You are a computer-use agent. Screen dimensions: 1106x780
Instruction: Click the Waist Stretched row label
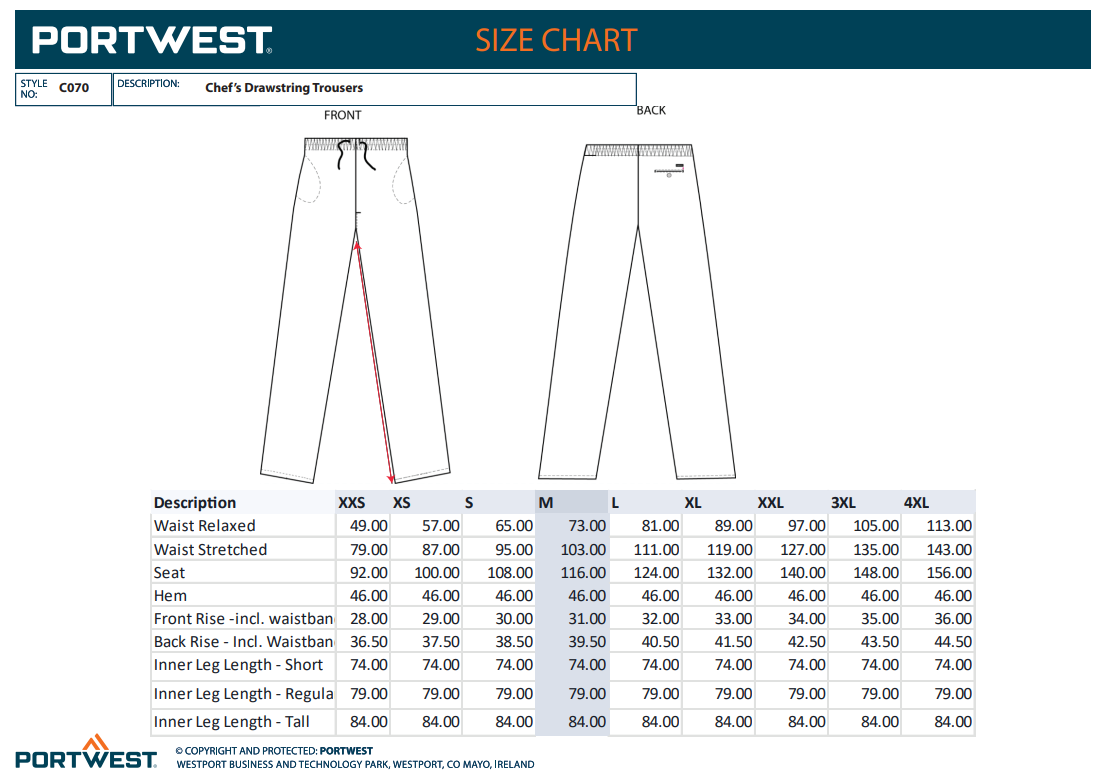pos(210,549)
